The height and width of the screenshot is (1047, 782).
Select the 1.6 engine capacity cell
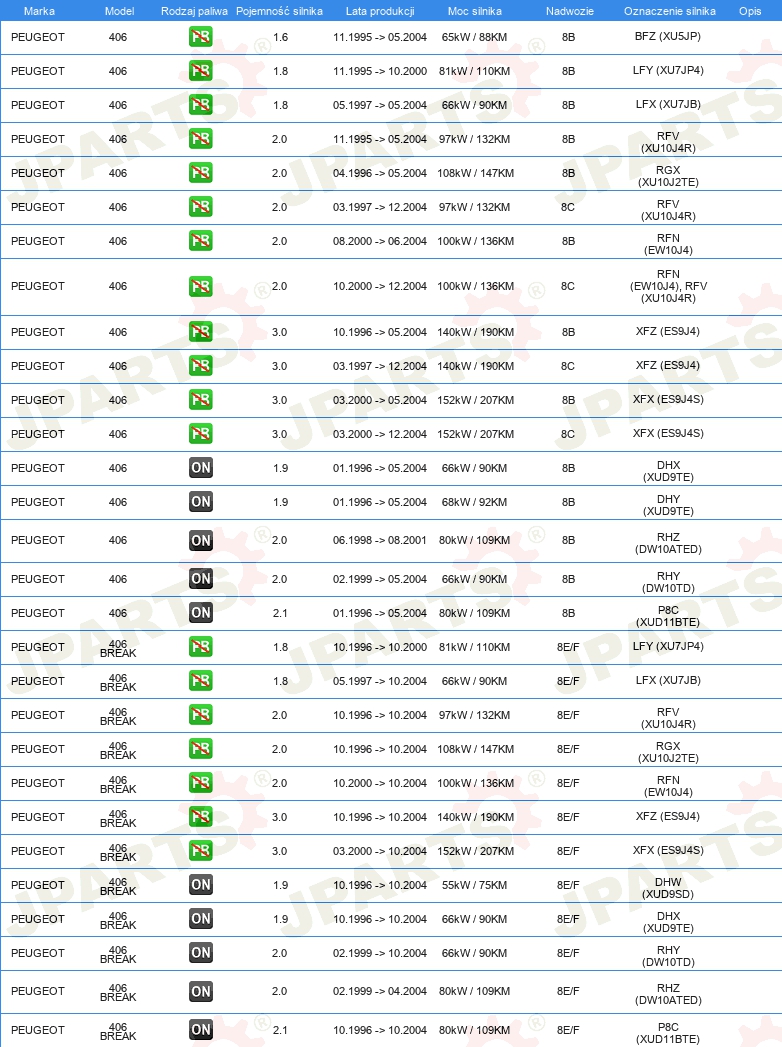tap(280, 37)
